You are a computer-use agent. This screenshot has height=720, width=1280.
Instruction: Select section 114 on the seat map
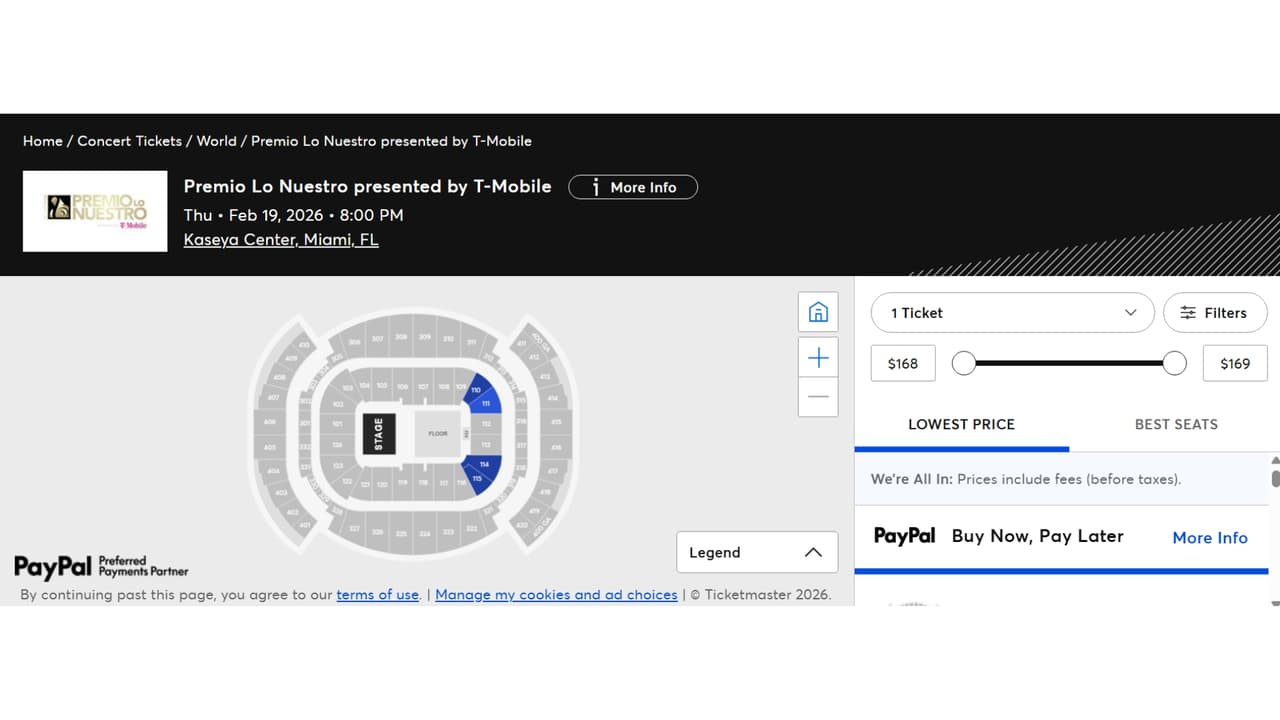(486, 465)
